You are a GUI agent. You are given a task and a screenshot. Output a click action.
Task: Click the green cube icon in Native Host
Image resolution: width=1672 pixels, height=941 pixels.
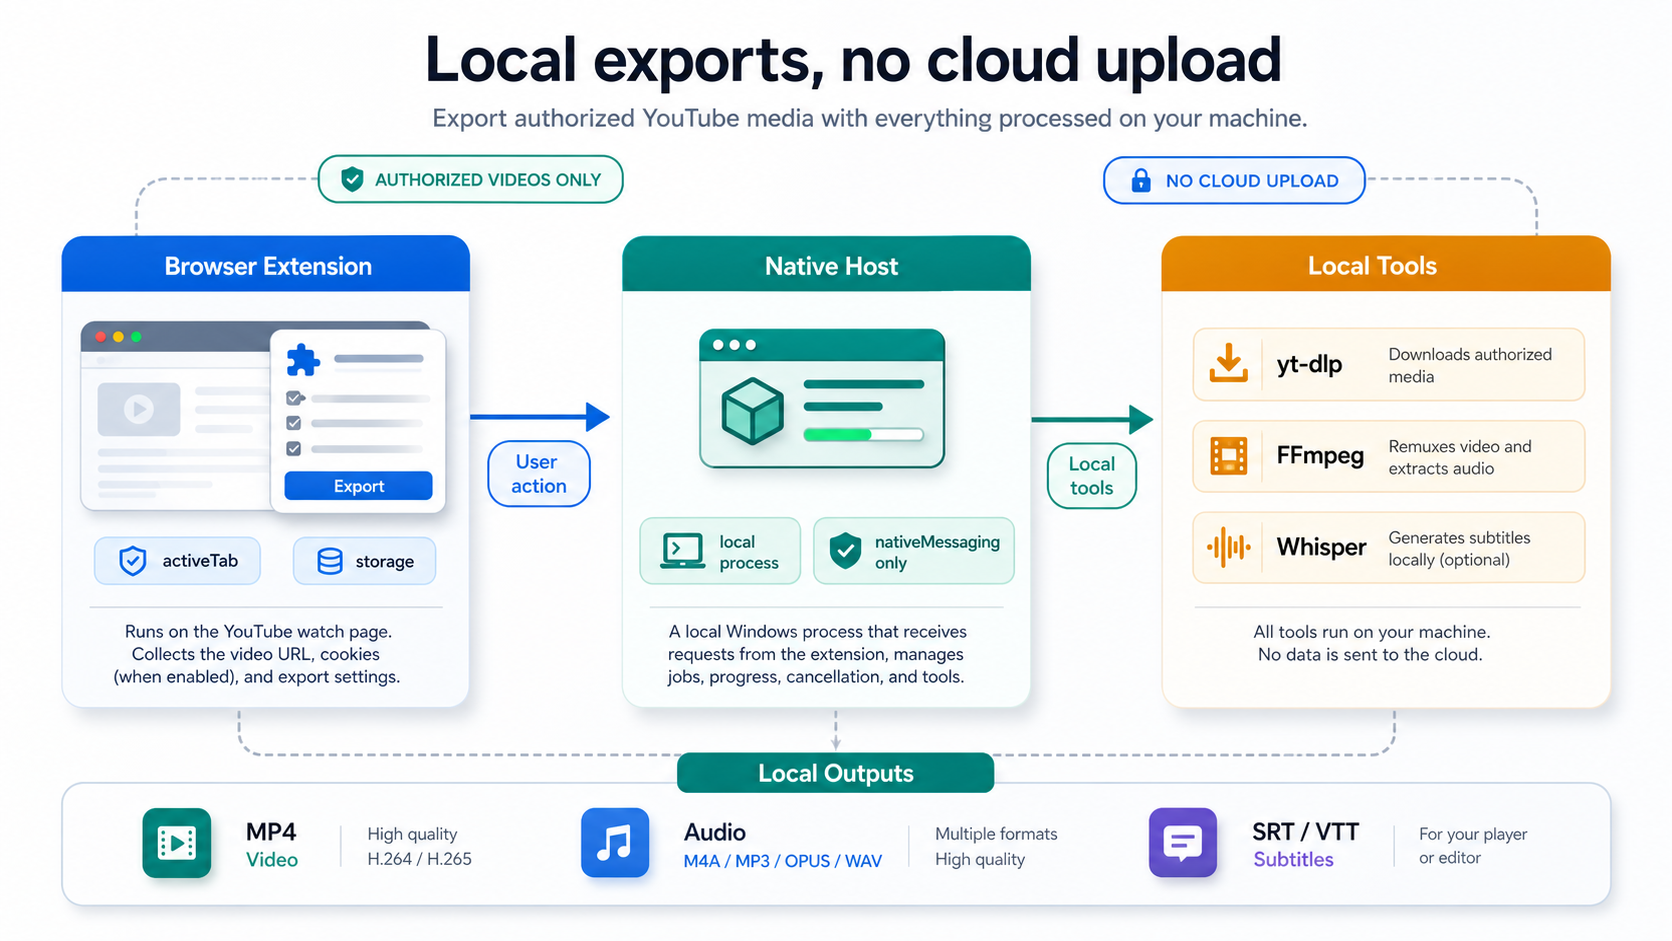[752, 411]
